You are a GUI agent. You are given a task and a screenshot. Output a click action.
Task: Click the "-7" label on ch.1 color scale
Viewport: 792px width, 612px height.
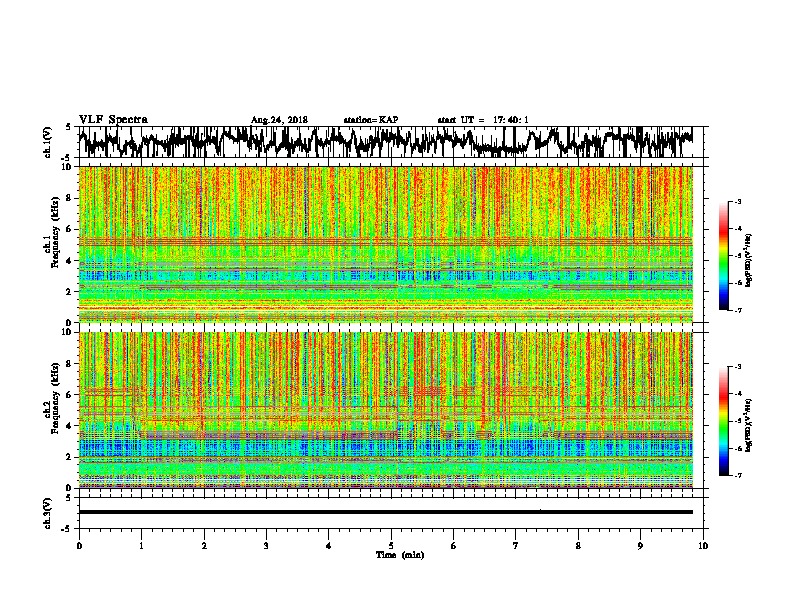(738, 311)
